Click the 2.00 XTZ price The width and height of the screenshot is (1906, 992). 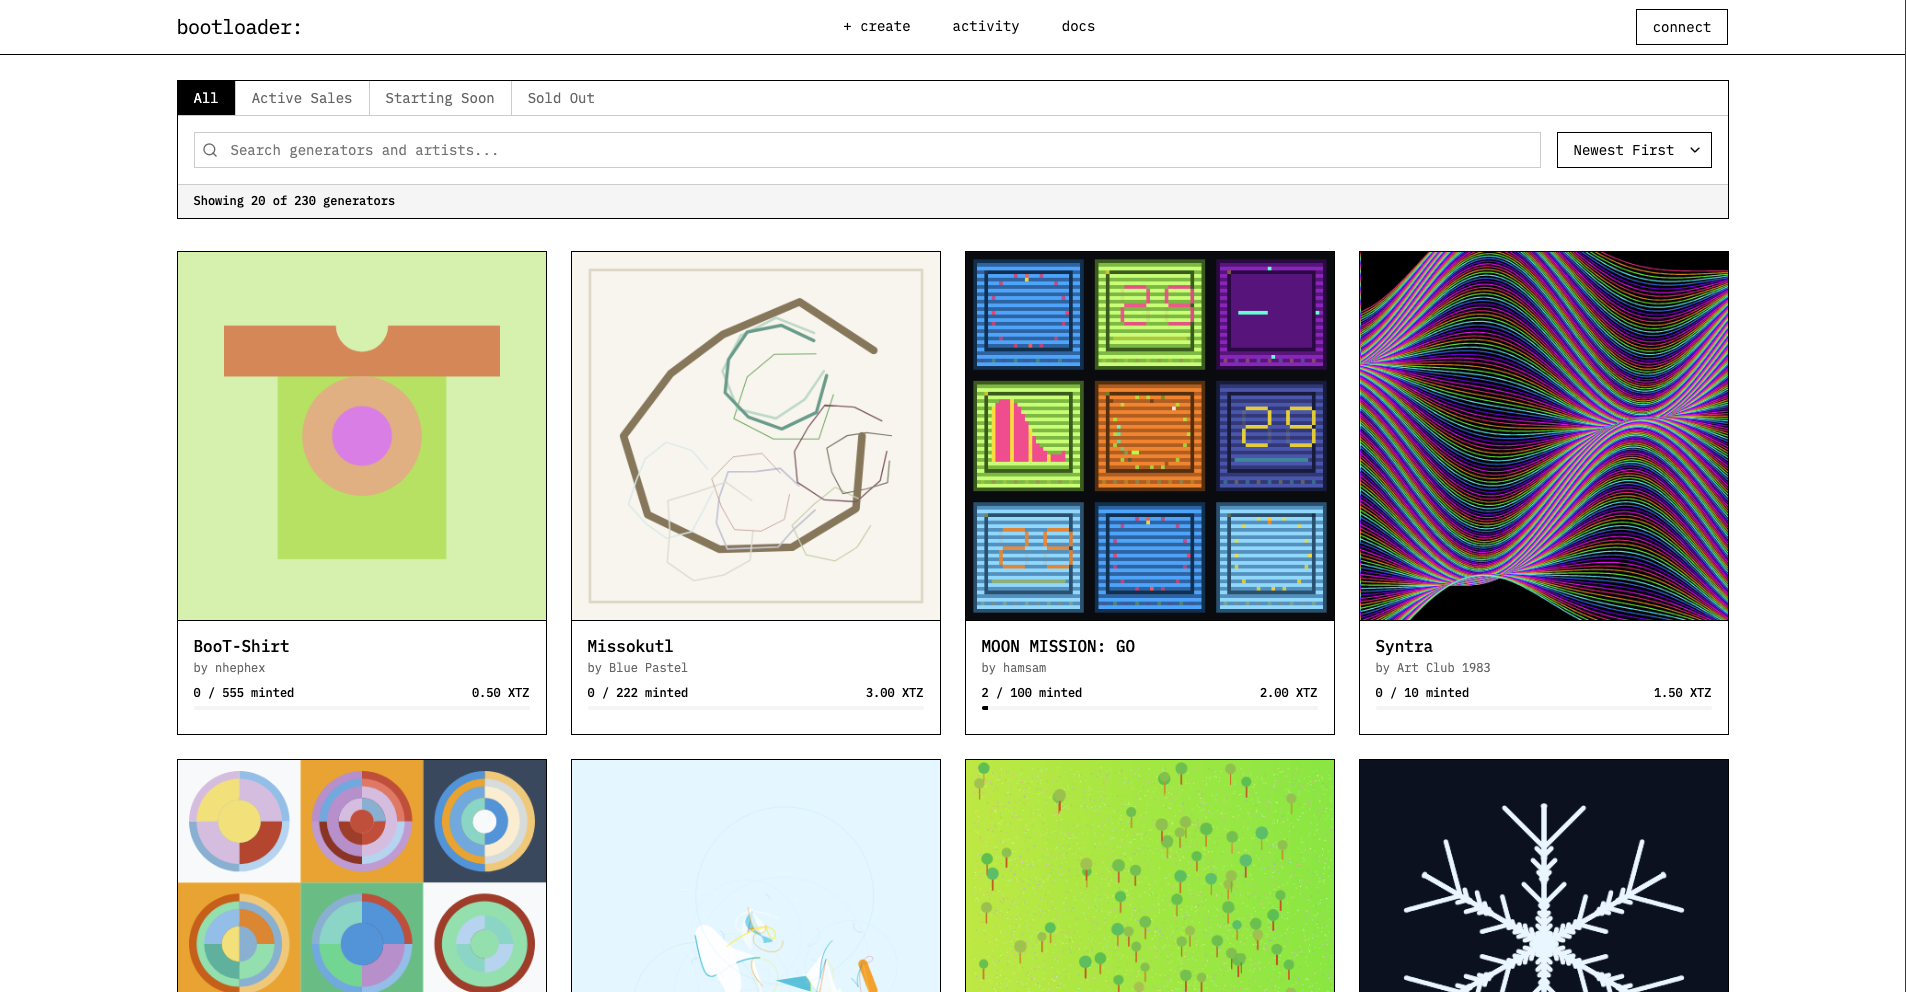[x=1288, y=693]
